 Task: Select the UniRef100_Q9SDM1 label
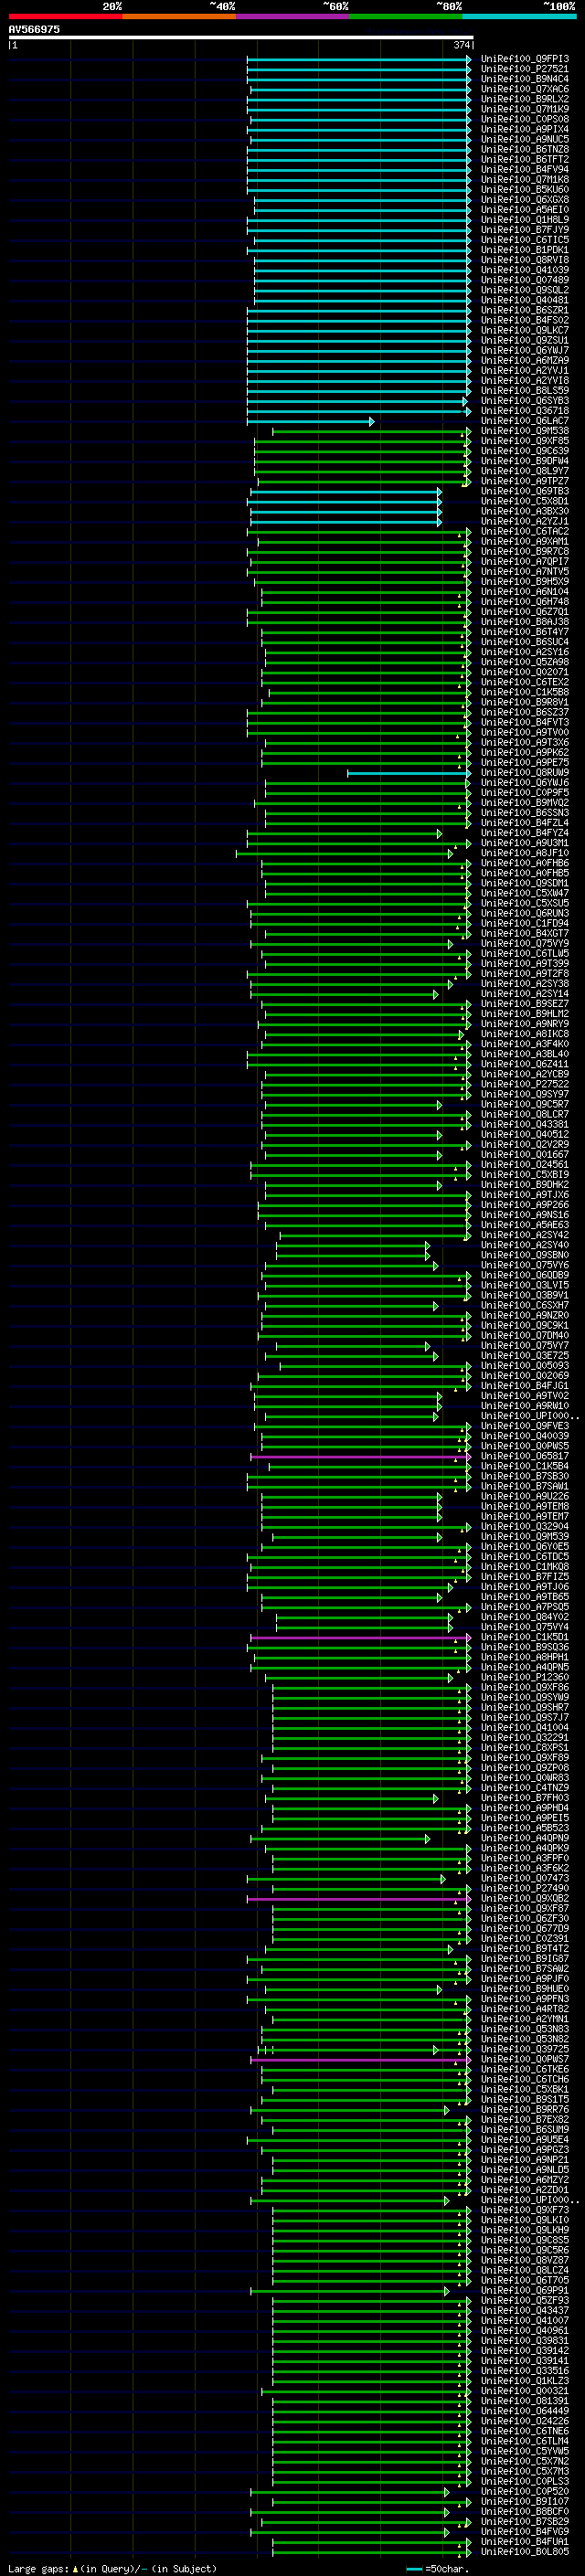524,883
